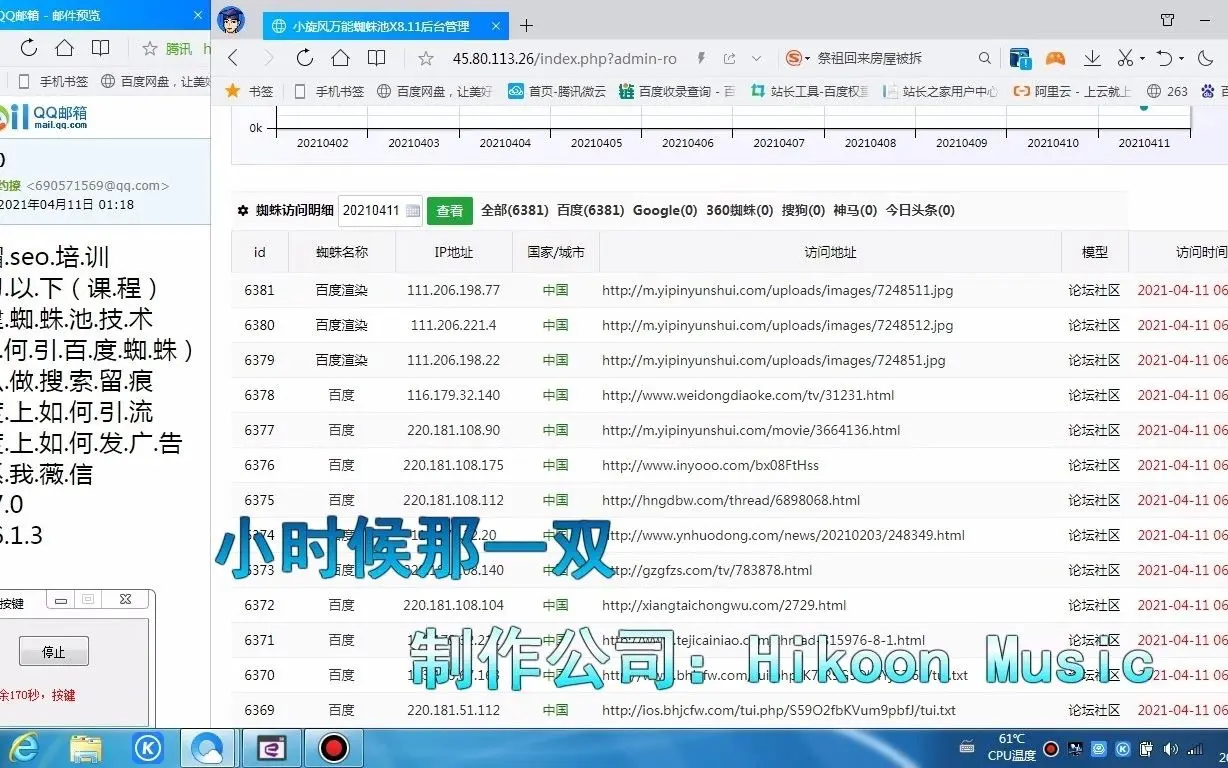Open the Sogou search engine selector
The height and width of the screenshot is (768, 1228).
point(798,58)
